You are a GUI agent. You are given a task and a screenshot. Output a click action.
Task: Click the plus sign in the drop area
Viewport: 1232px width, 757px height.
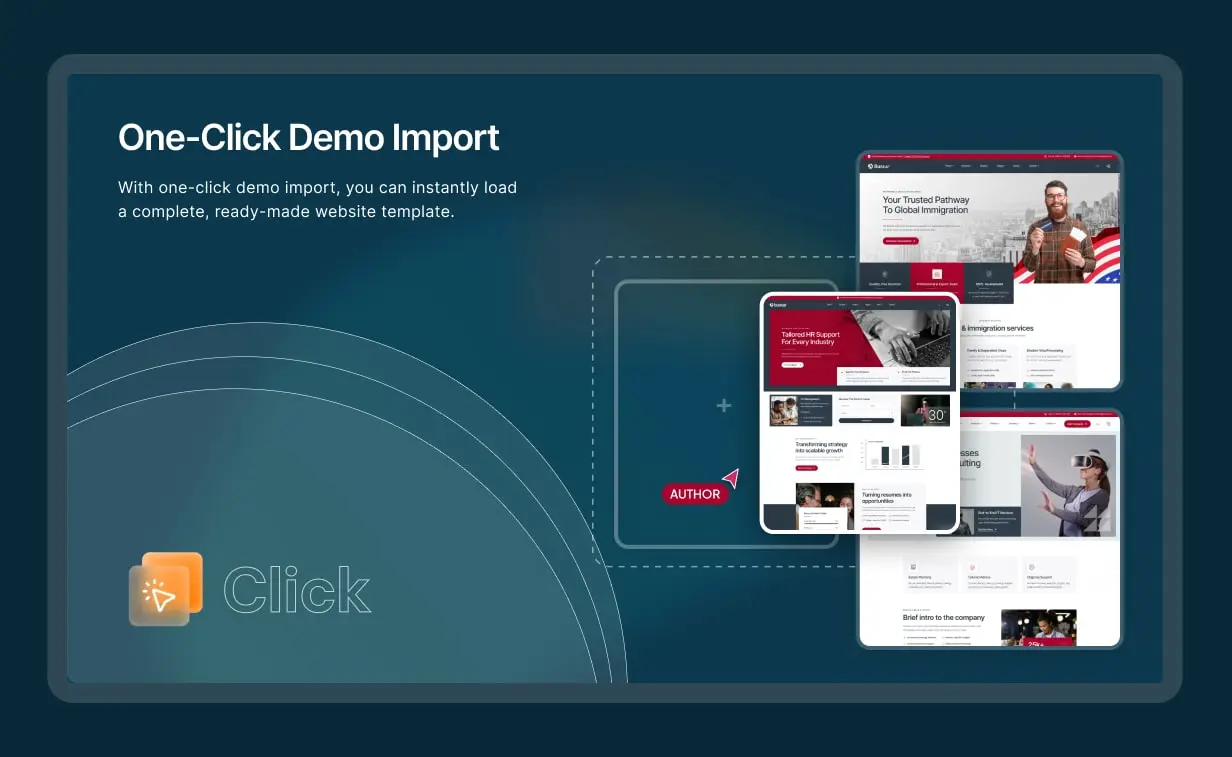724,405
